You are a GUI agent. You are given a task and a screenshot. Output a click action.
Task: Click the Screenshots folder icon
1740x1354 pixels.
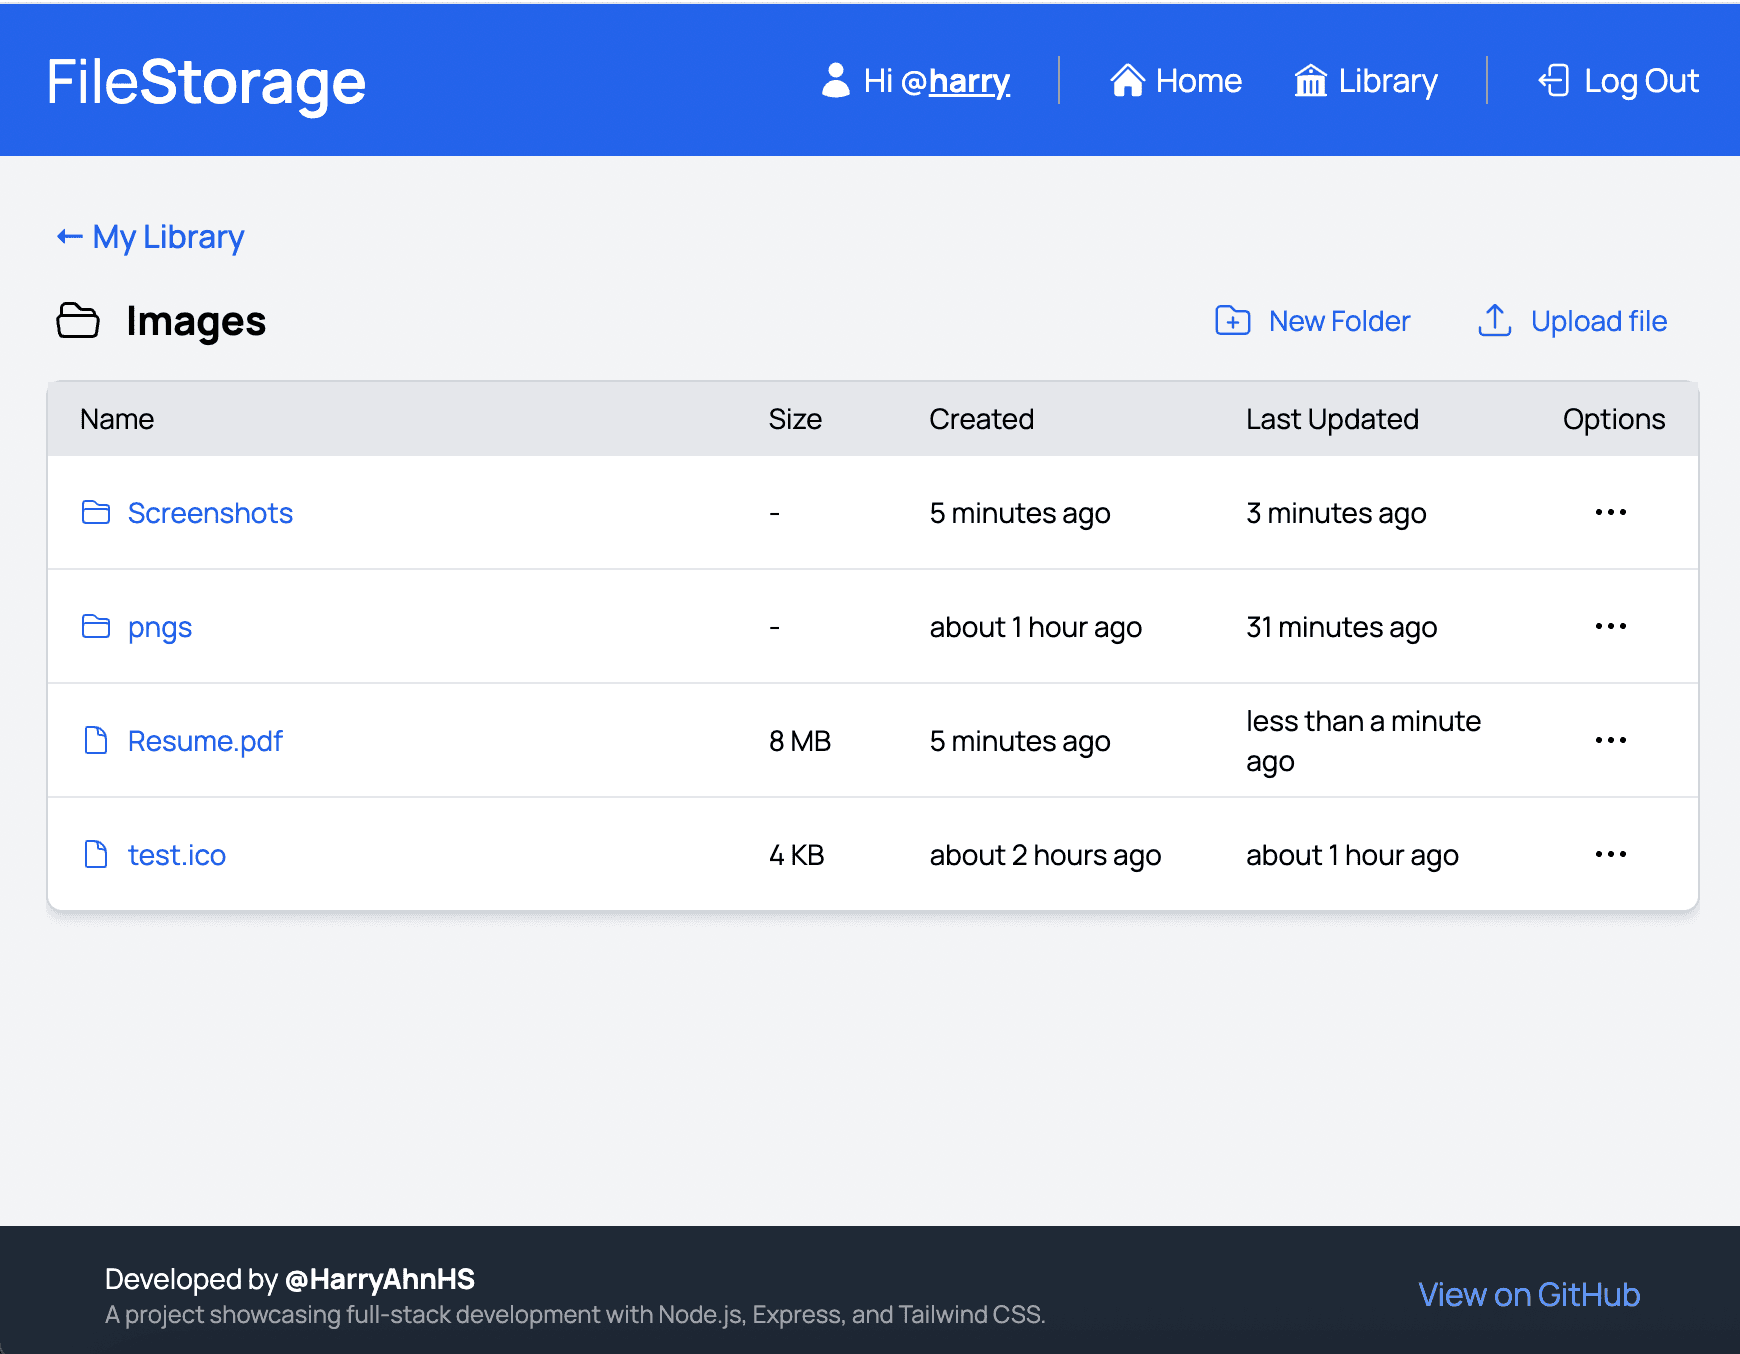[x=96, y=513]
